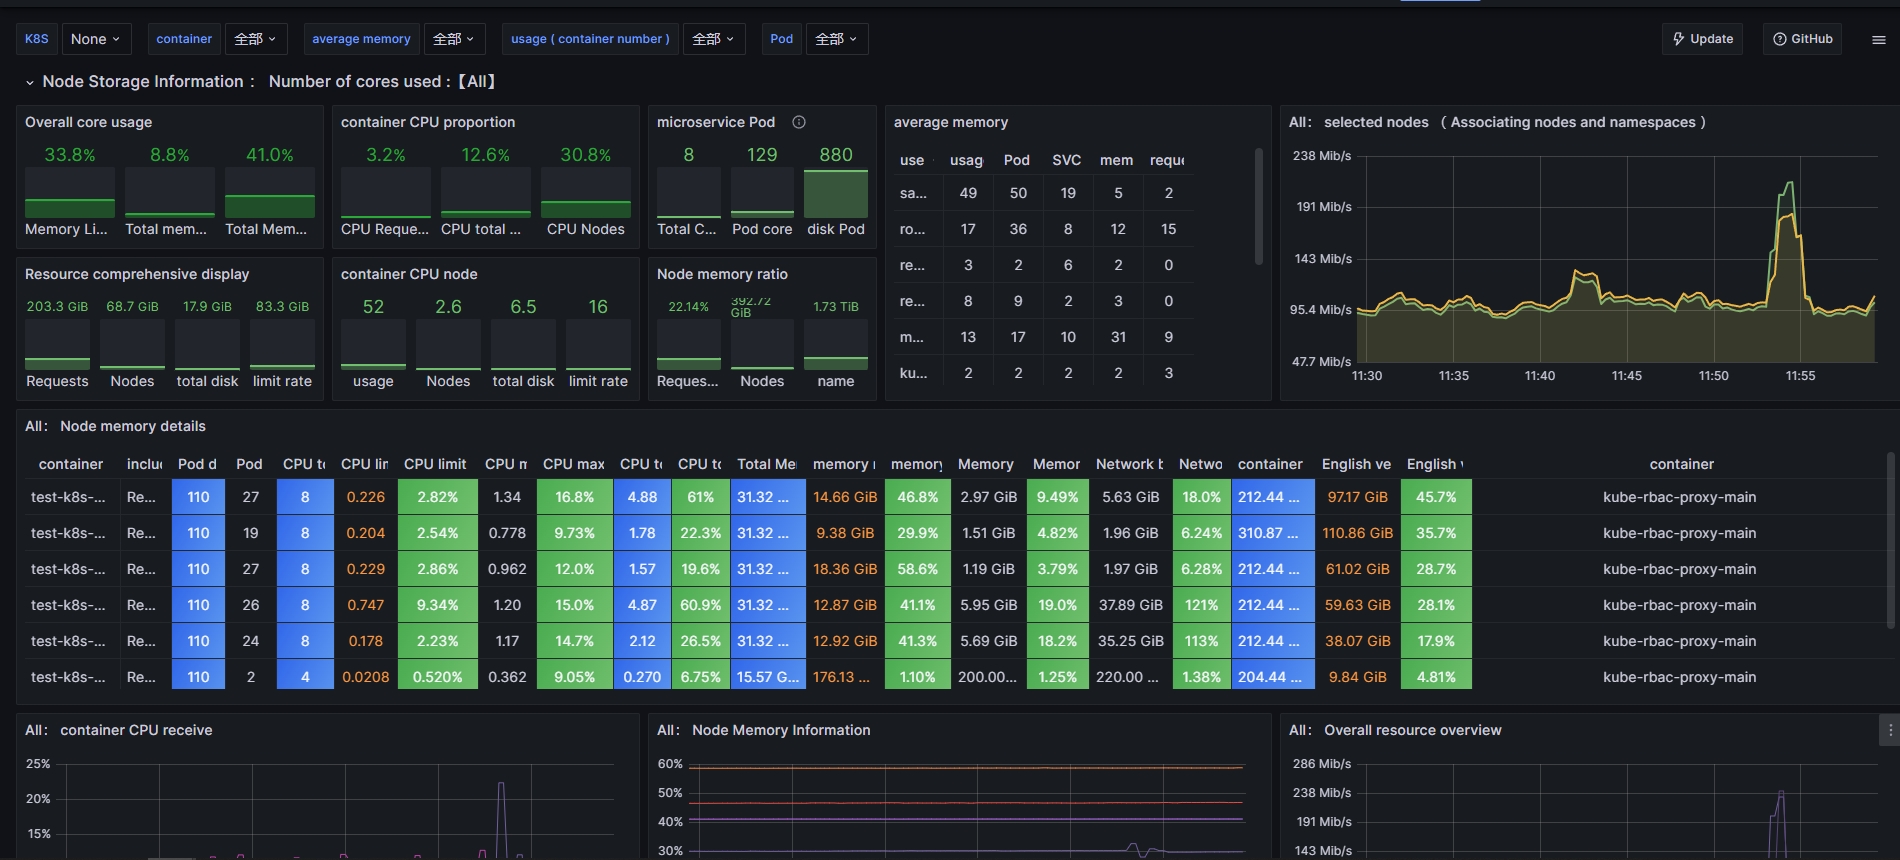The image size is (1900, 860).
Task: Click the 'ku...' row in average memory table
Action: click(1043, 373)
